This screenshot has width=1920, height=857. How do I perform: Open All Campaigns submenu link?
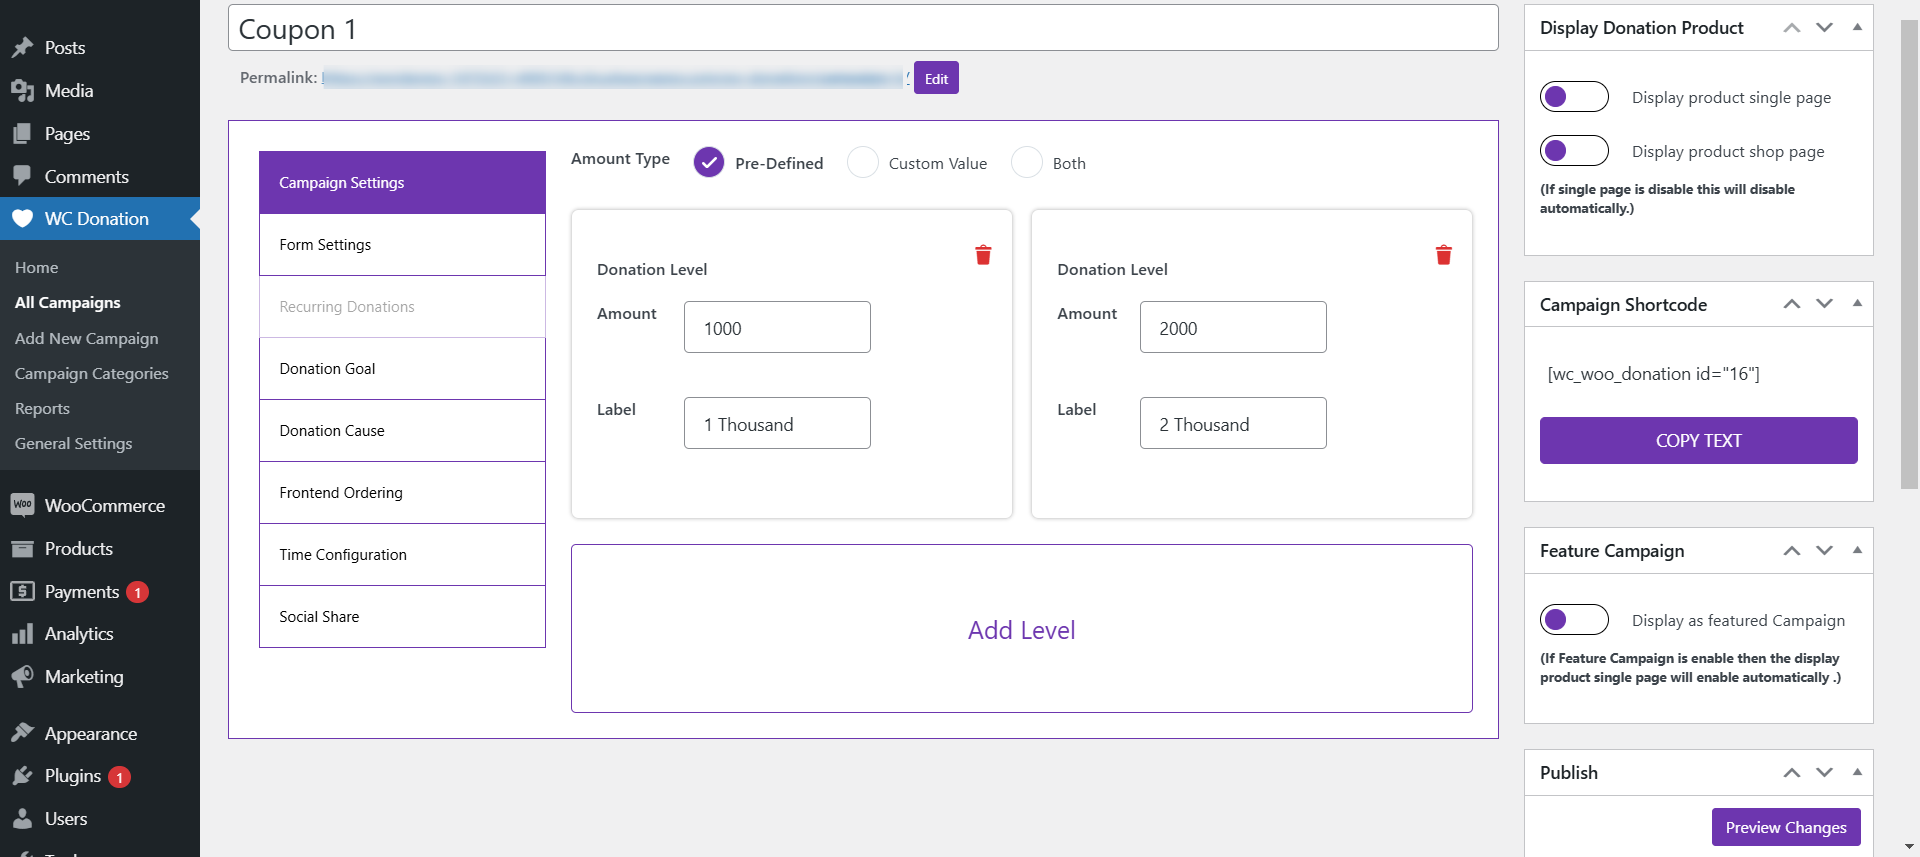[x=67, y=302]
